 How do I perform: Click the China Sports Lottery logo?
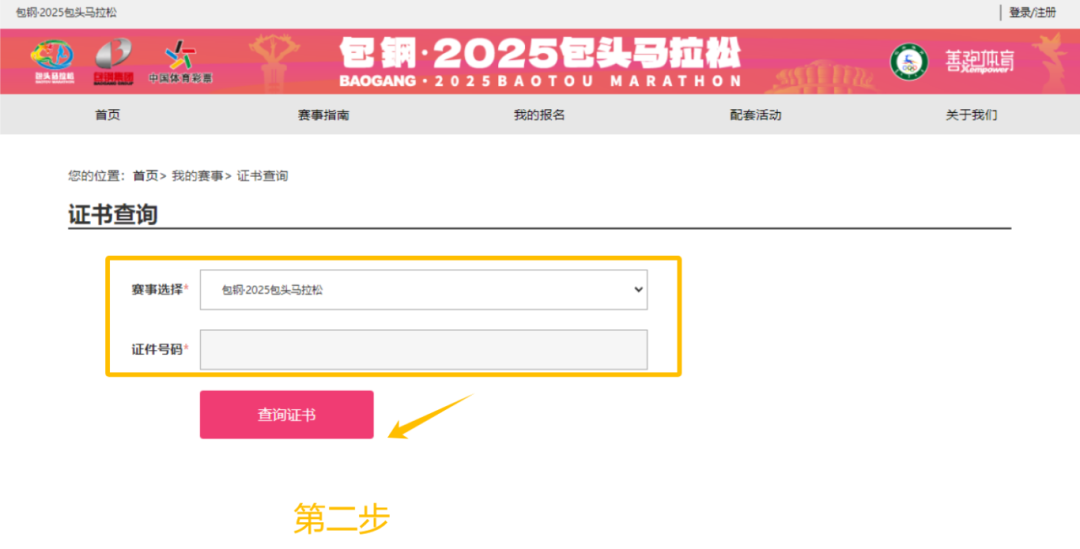[180, 62]
